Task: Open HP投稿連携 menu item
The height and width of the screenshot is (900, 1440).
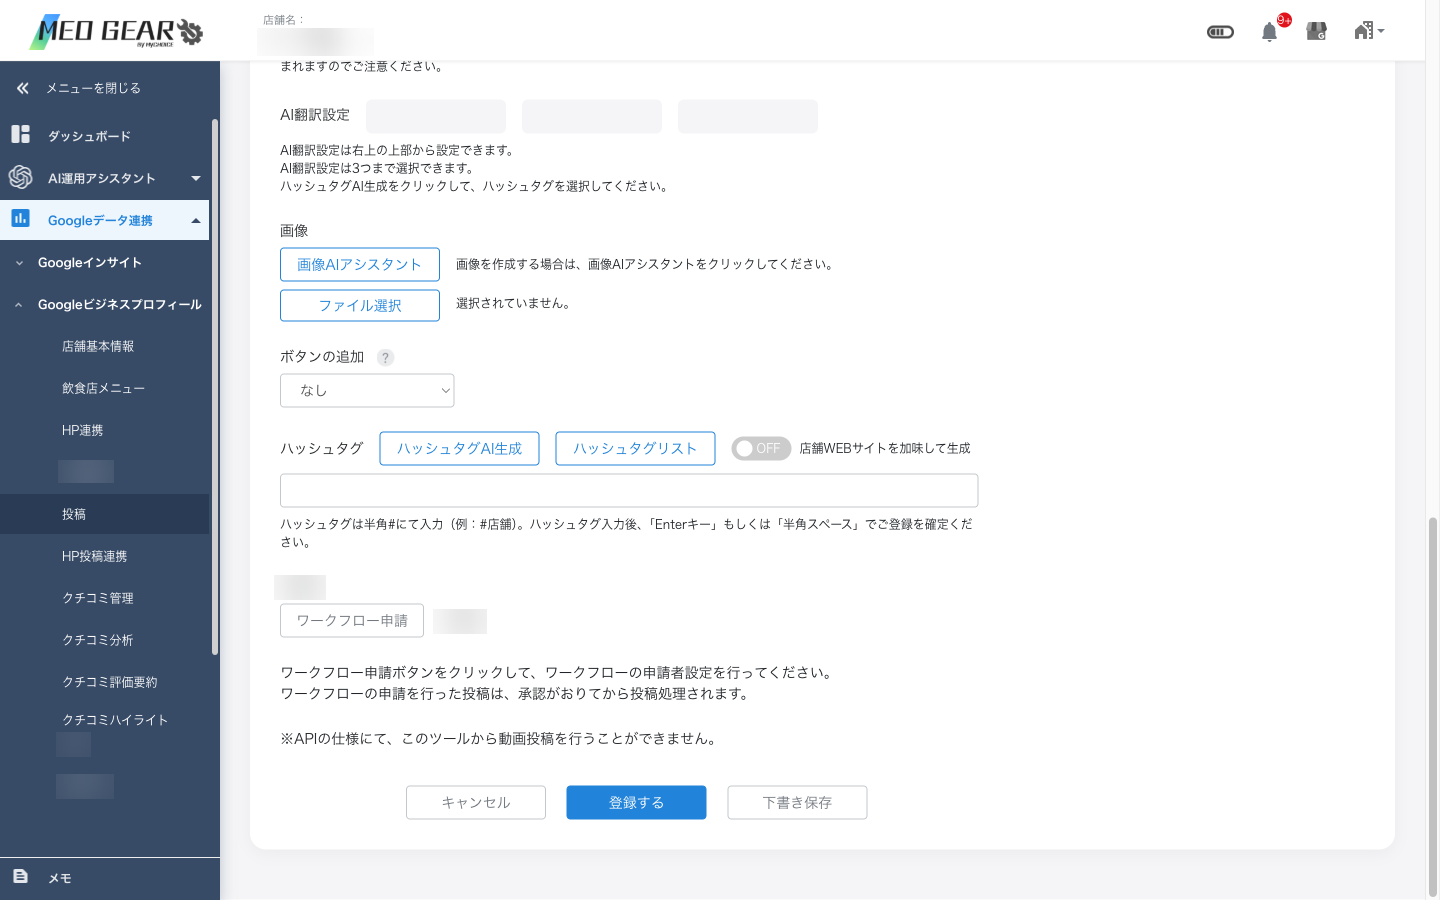Action: point(94,556)
